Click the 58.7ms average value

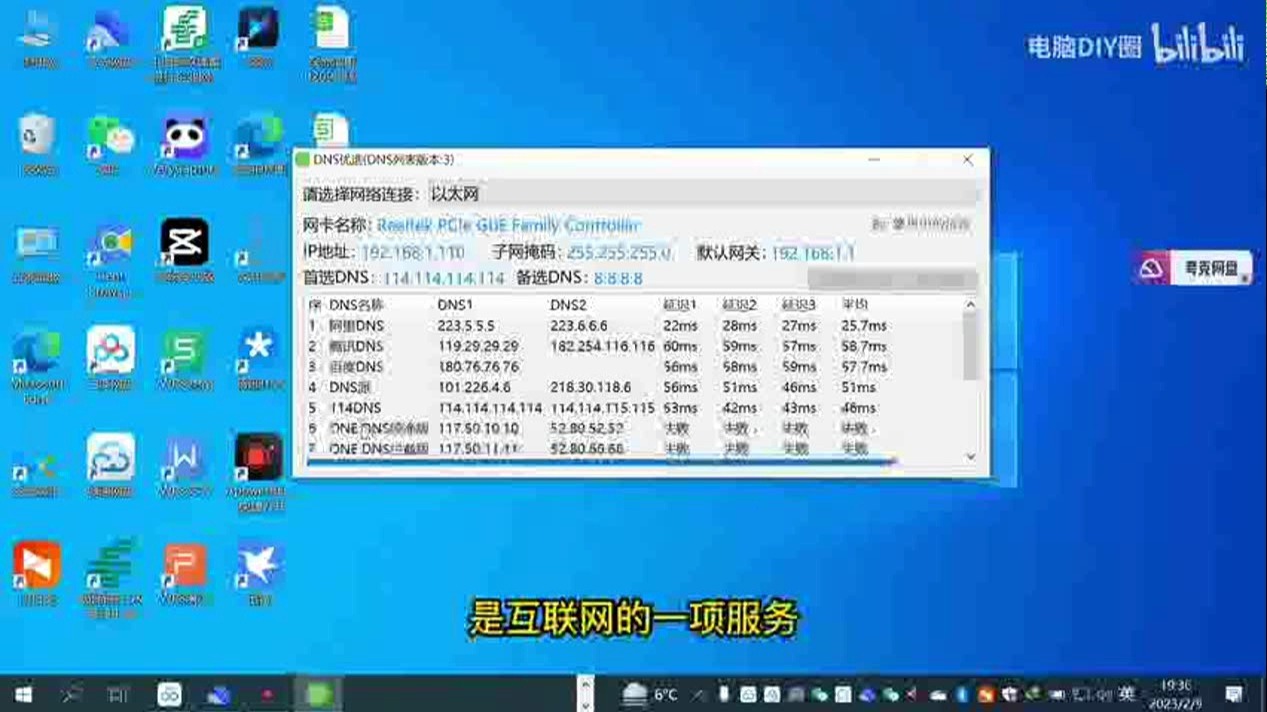(x=863, y=346)
